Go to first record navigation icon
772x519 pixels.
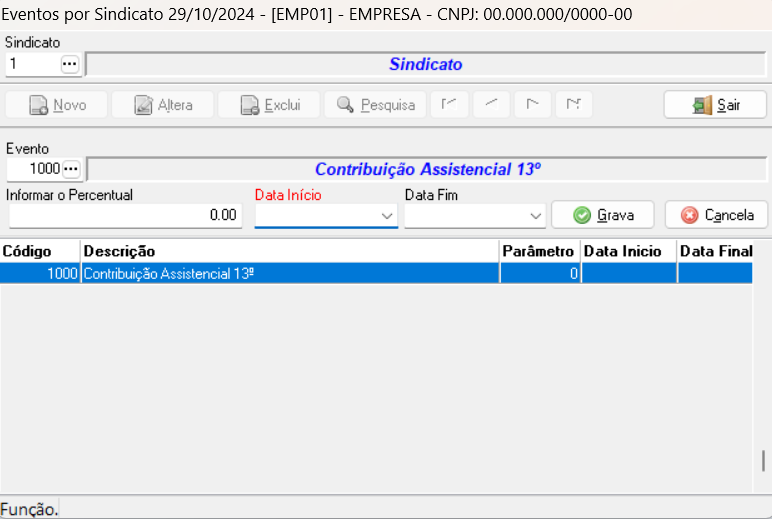tap(449, 104)
